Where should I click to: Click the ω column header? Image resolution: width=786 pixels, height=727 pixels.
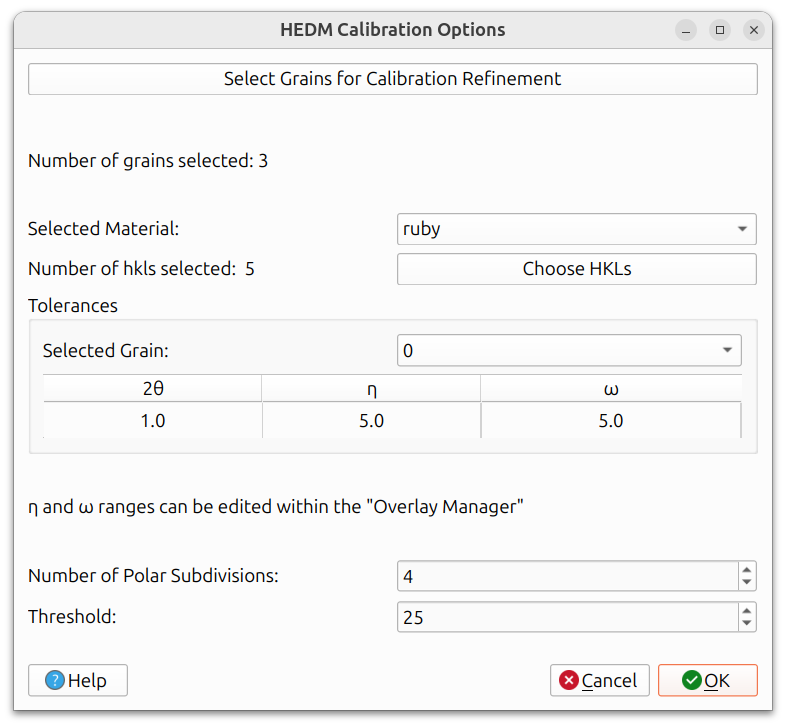click(611, 389)
